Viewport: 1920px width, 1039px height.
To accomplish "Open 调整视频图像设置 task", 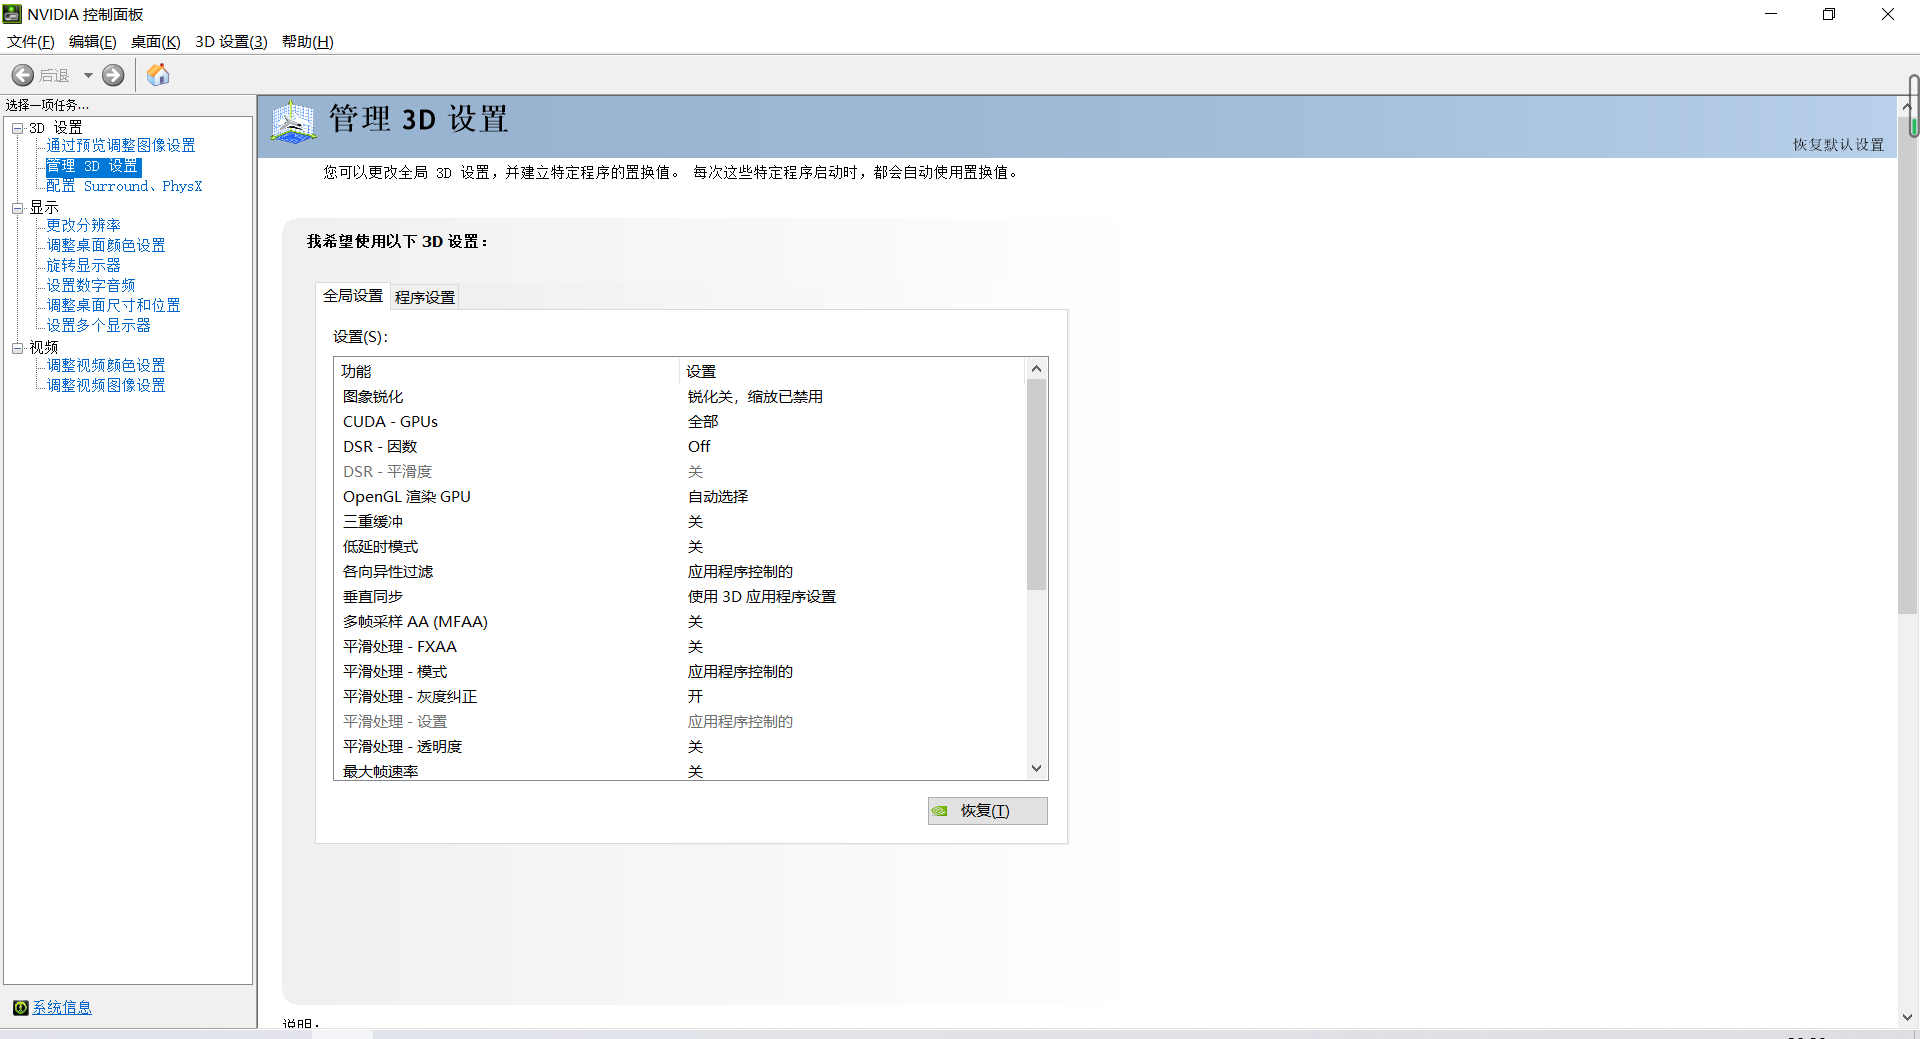I will (106, 385).
